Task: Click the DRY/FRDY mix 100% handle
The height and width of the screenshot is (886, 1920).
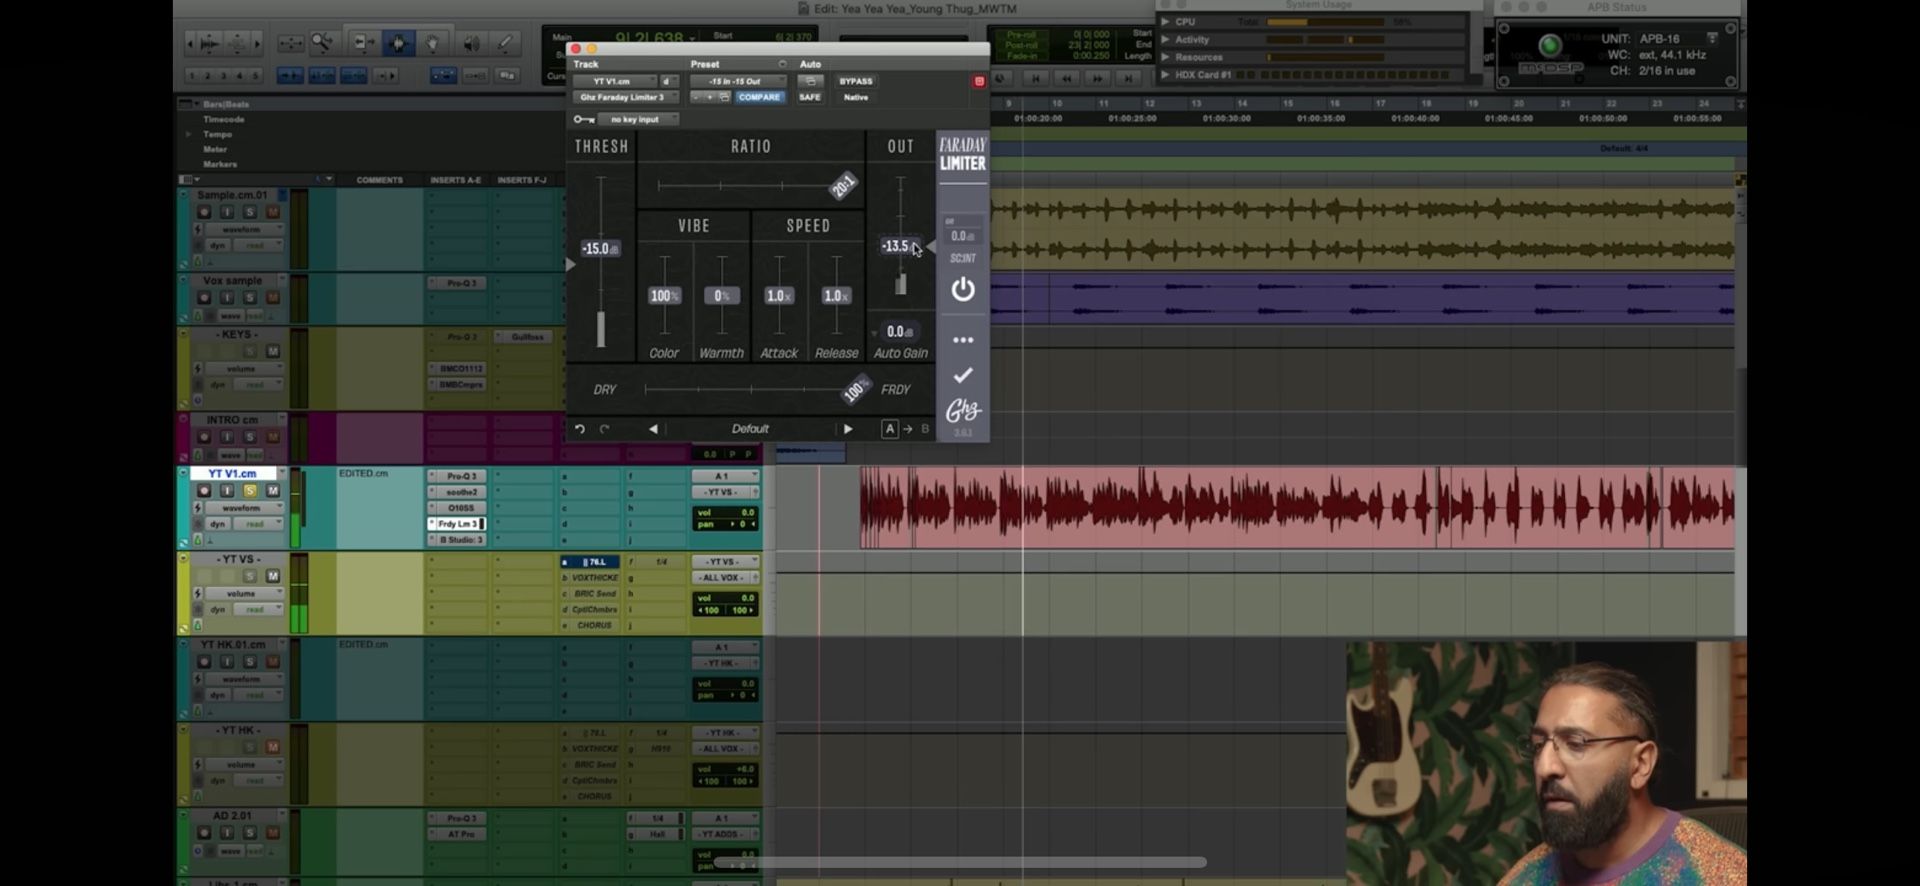Action: (855, 390)
